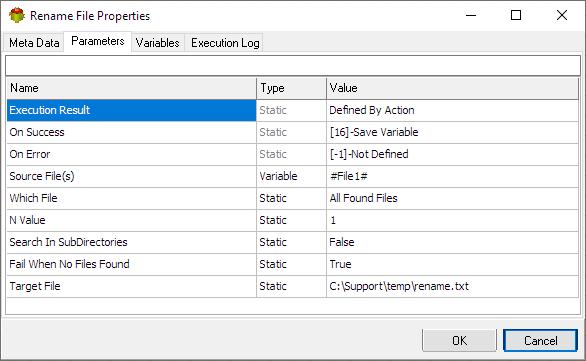The image size is (586, 361).
Task: Click the Name column header
Action: click(x=132, y=88)
